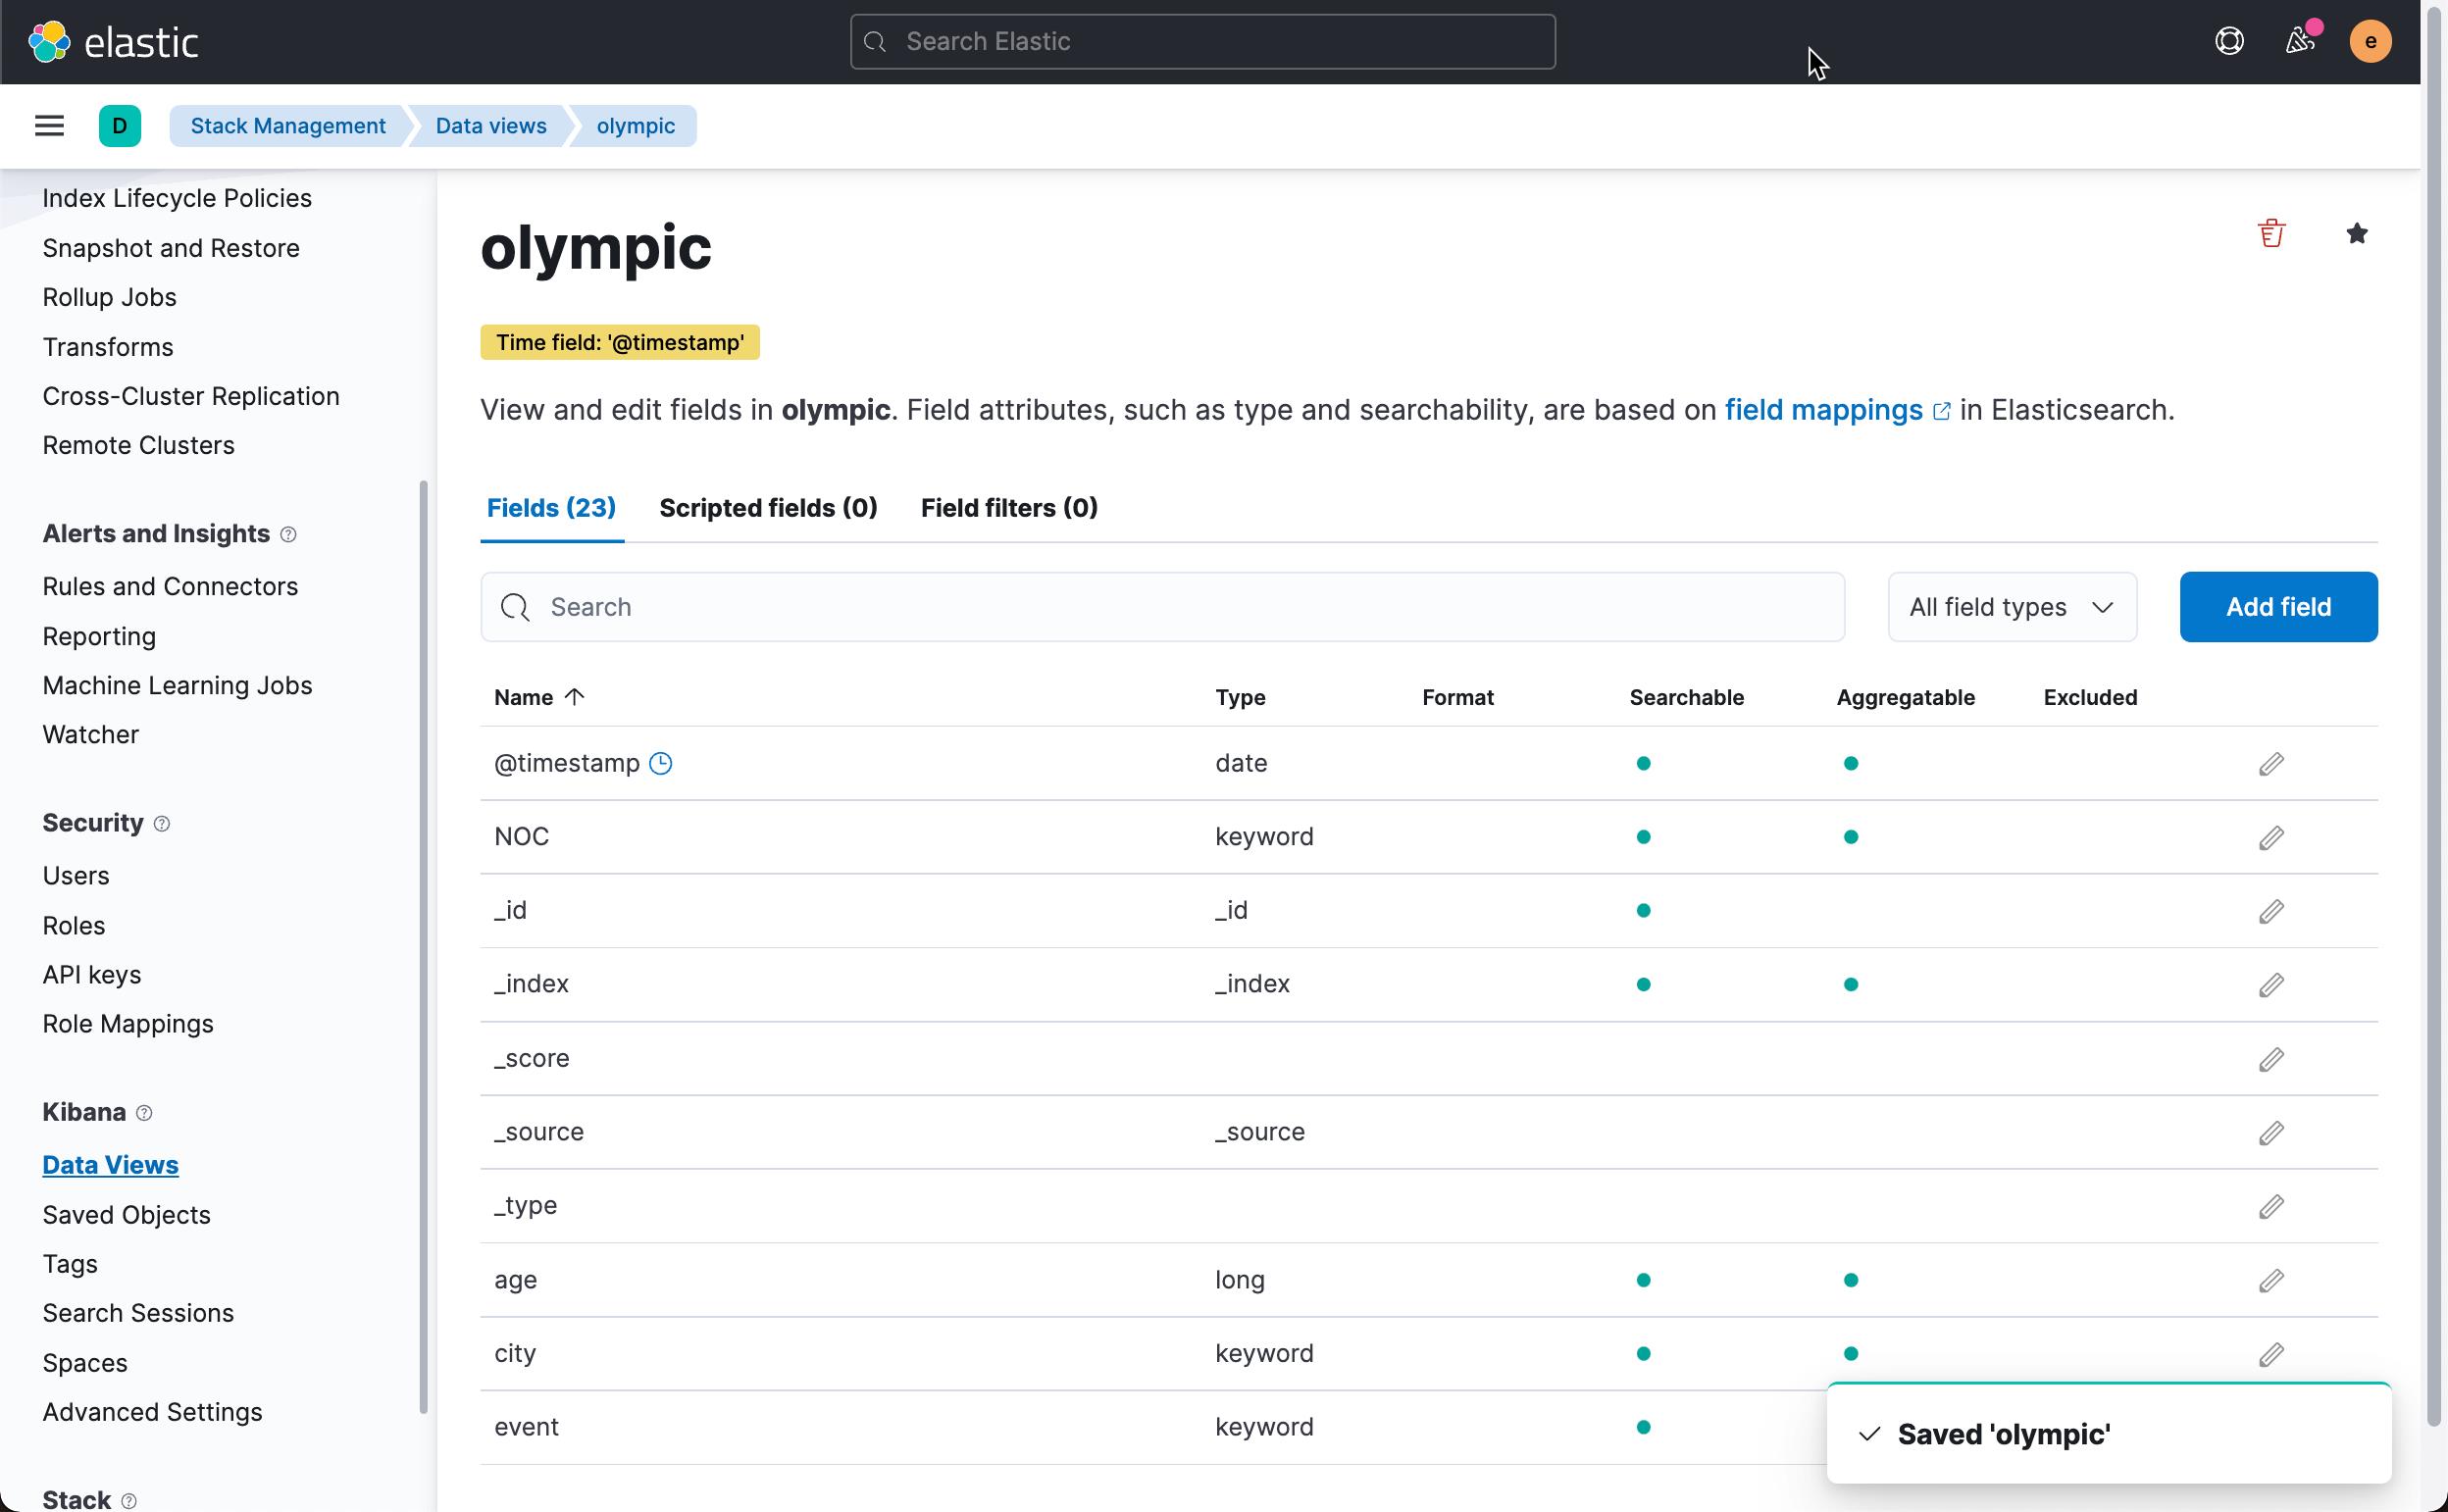This screenshot has width=2448, height=1512.
Task: Click the page vertical scrollbar
Action: tap(2434, 715)
